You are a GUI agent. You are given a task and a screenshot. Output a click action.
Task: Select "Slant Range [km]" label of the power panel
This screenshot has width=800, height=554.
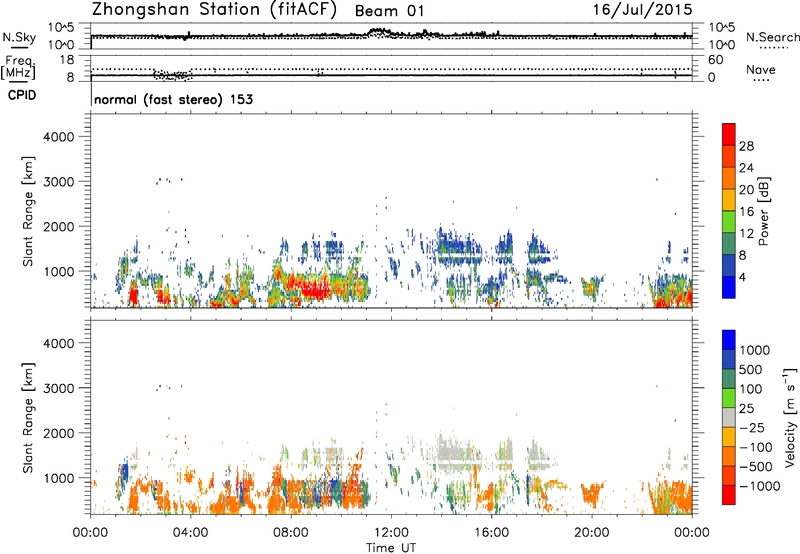click(28, 211)
